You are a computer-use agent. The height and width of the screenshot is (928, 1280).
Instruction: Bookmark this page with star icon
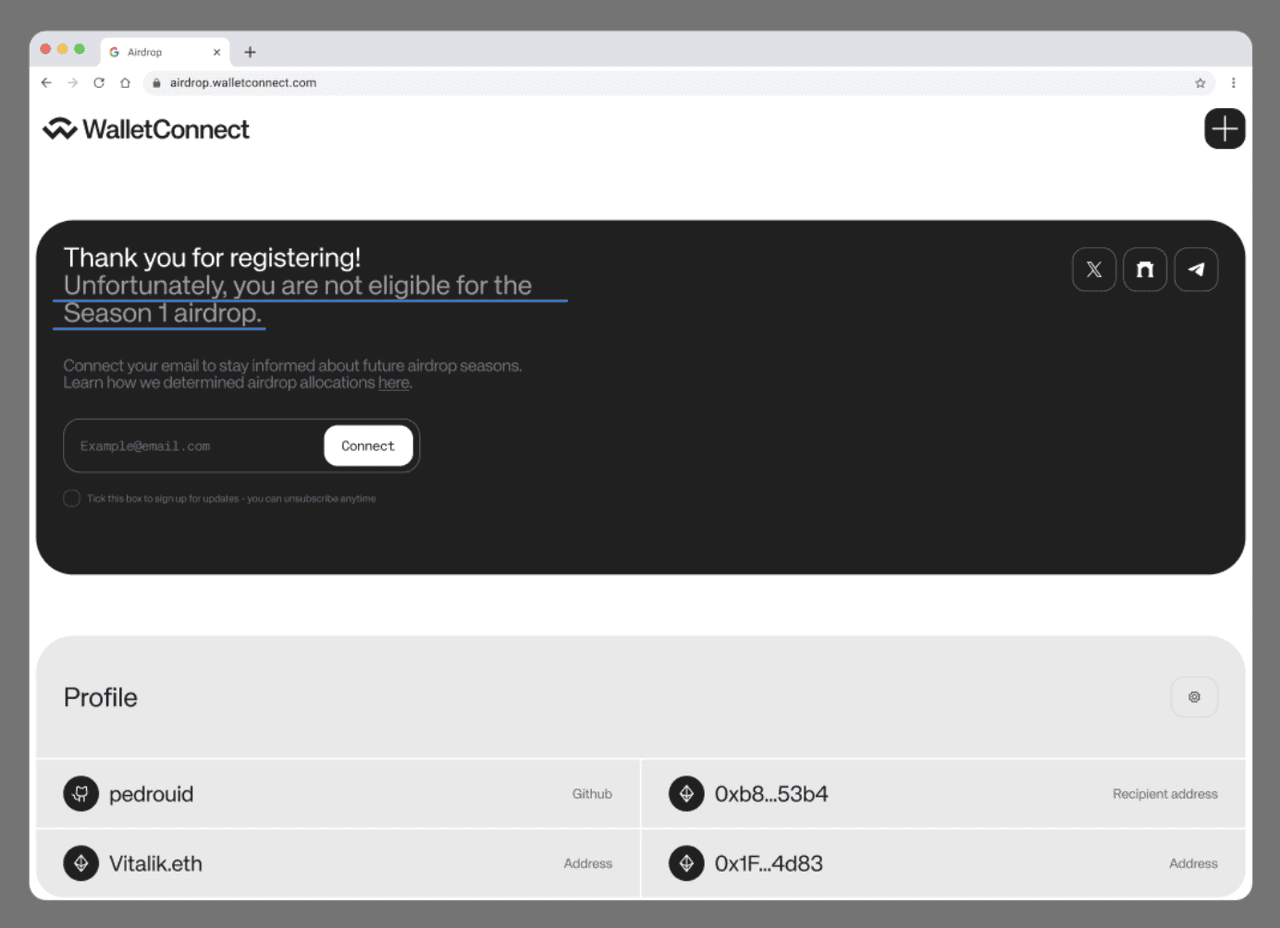(1200, 83)
